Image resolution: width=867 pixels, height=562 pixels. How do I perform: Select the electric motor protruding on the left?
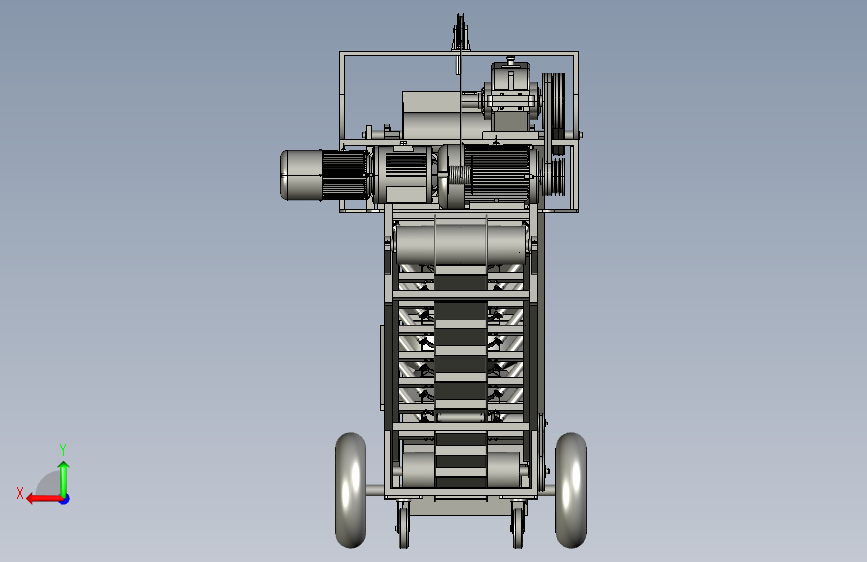[324, 175]
